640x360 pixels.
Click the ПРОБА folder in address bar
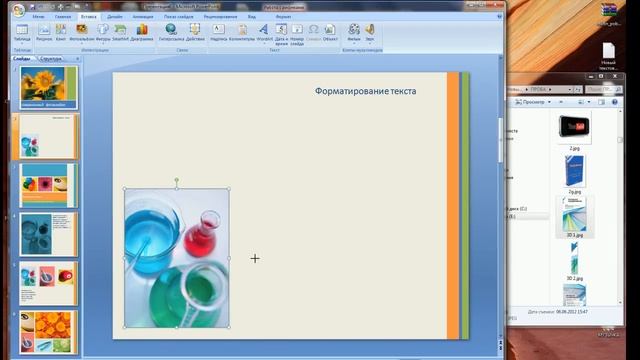pos(538,89)
